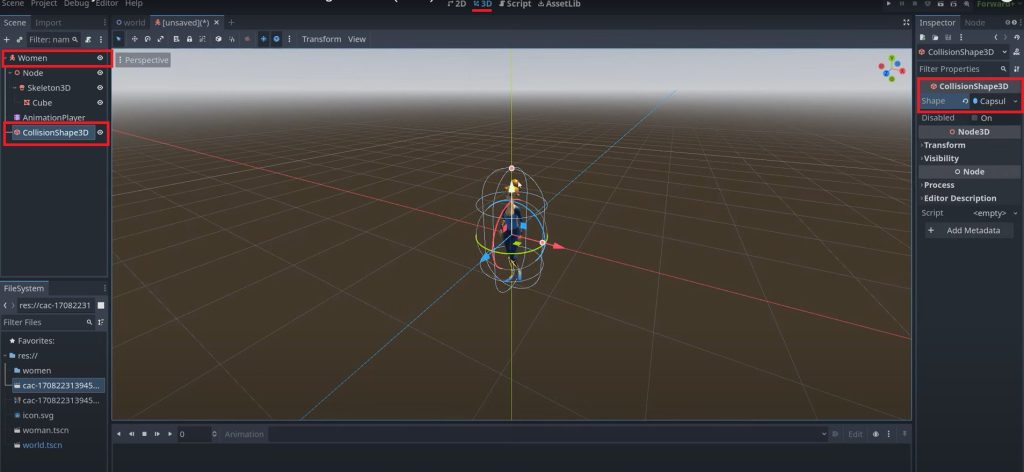Screen dimensions: 1024x472
Task: Click the group selected nodes toolbar icon
Action: (x=202, y=39)
